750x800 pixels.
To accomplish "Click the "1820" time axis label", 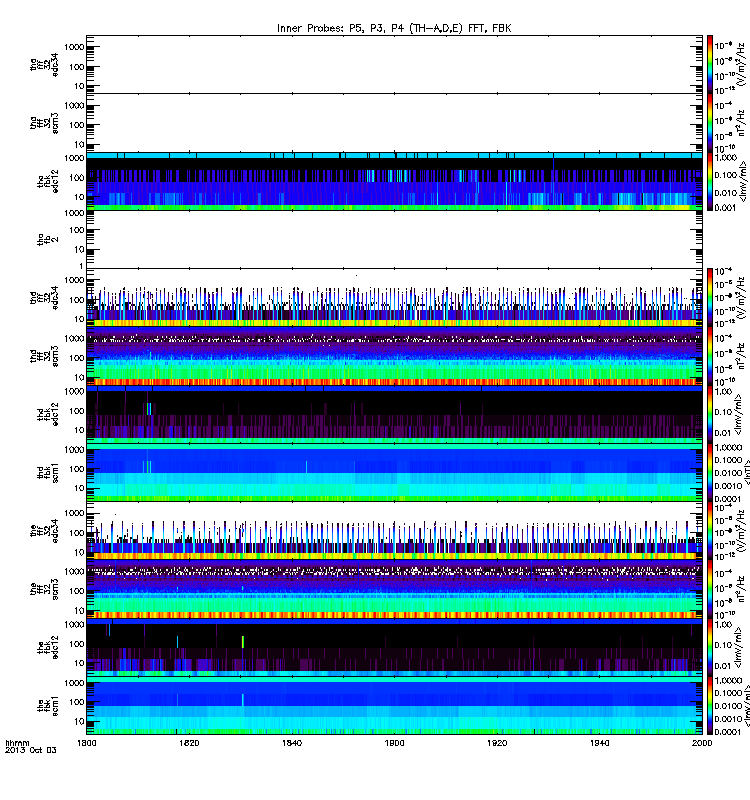I will (189, 743).
